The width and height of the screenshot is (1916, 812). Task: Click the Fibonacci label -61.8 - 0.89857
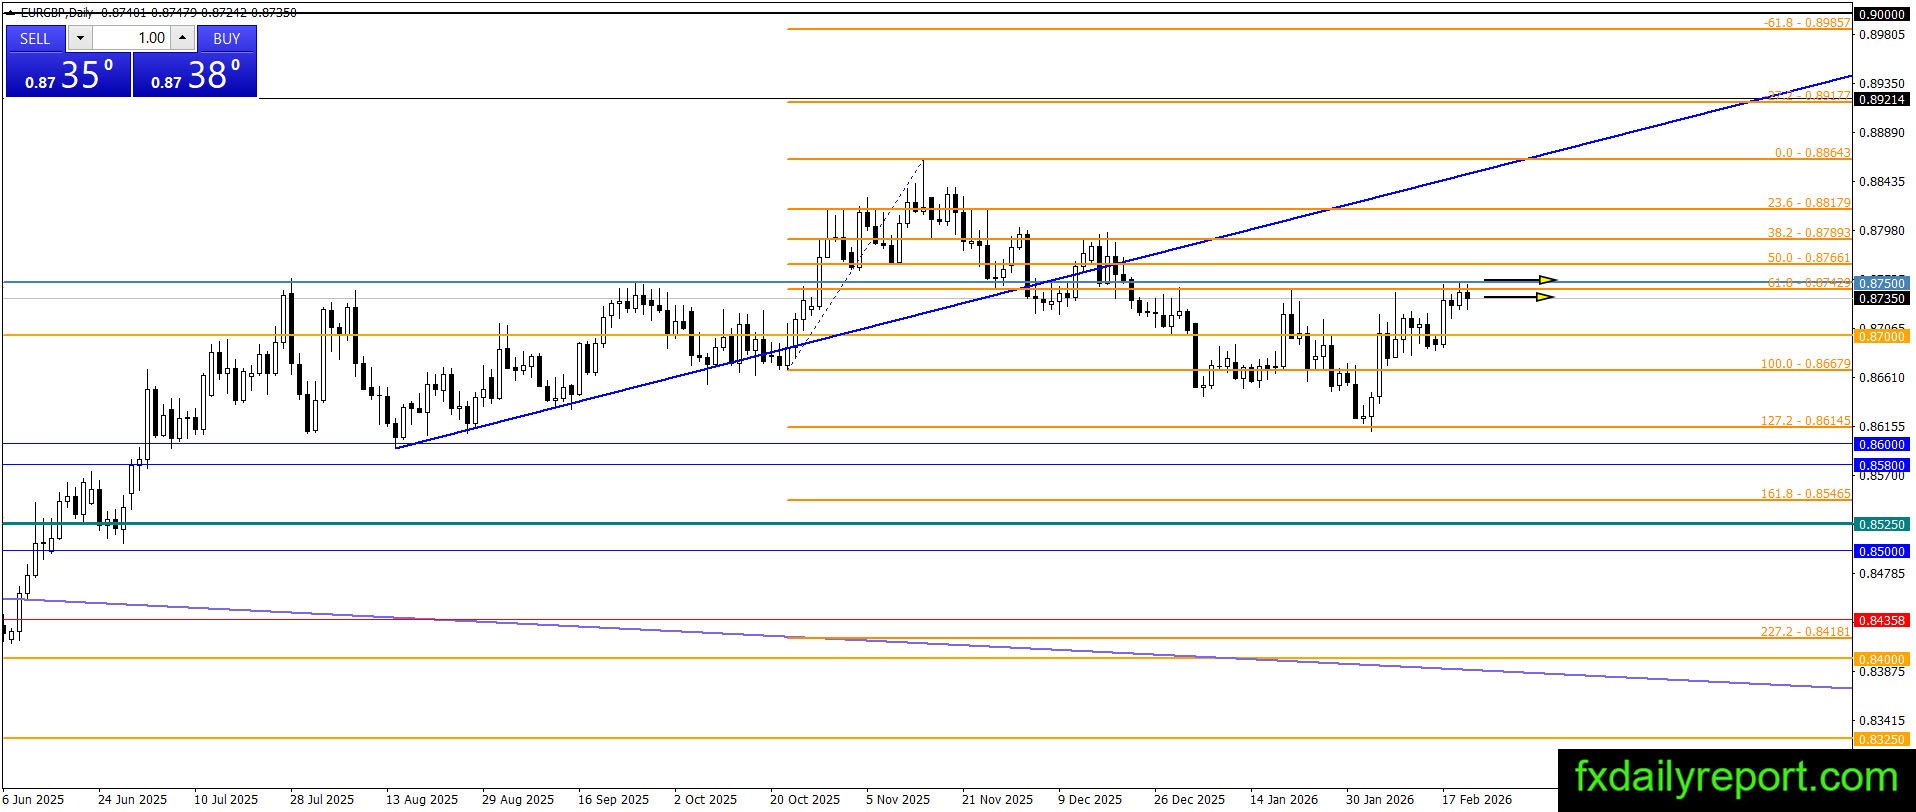pos(1807,22)
